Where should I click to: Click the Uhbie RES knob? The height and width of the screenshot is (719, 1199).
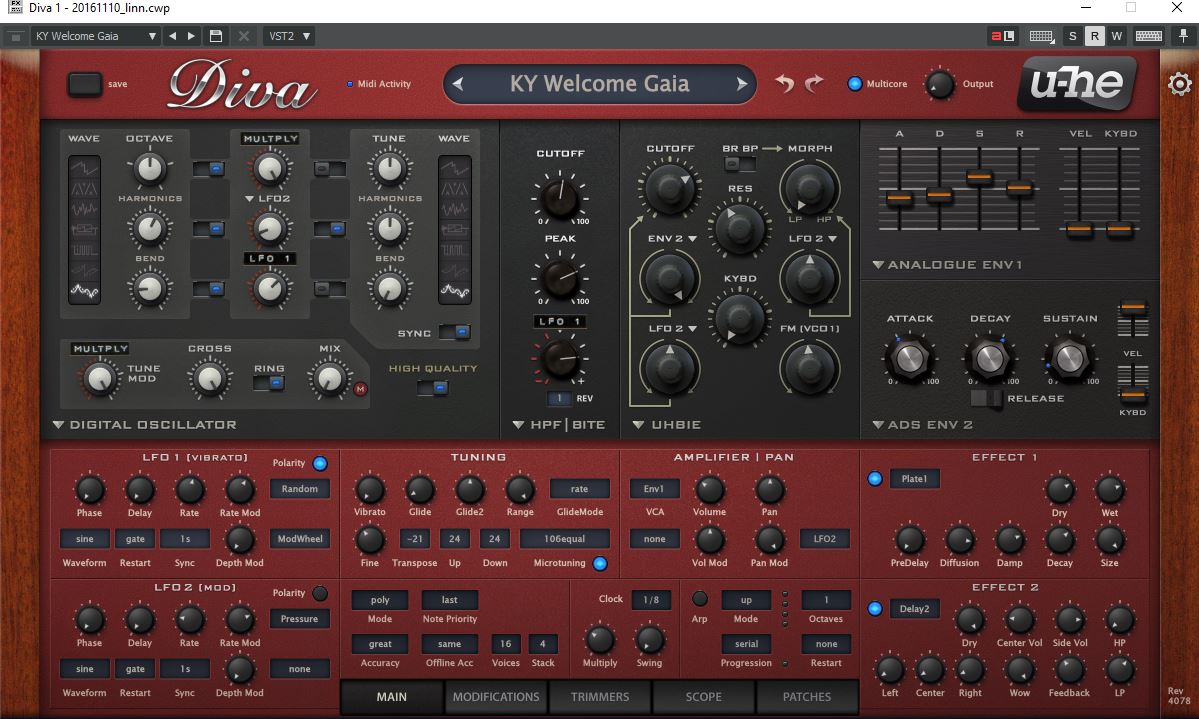(x=739, y=227)
